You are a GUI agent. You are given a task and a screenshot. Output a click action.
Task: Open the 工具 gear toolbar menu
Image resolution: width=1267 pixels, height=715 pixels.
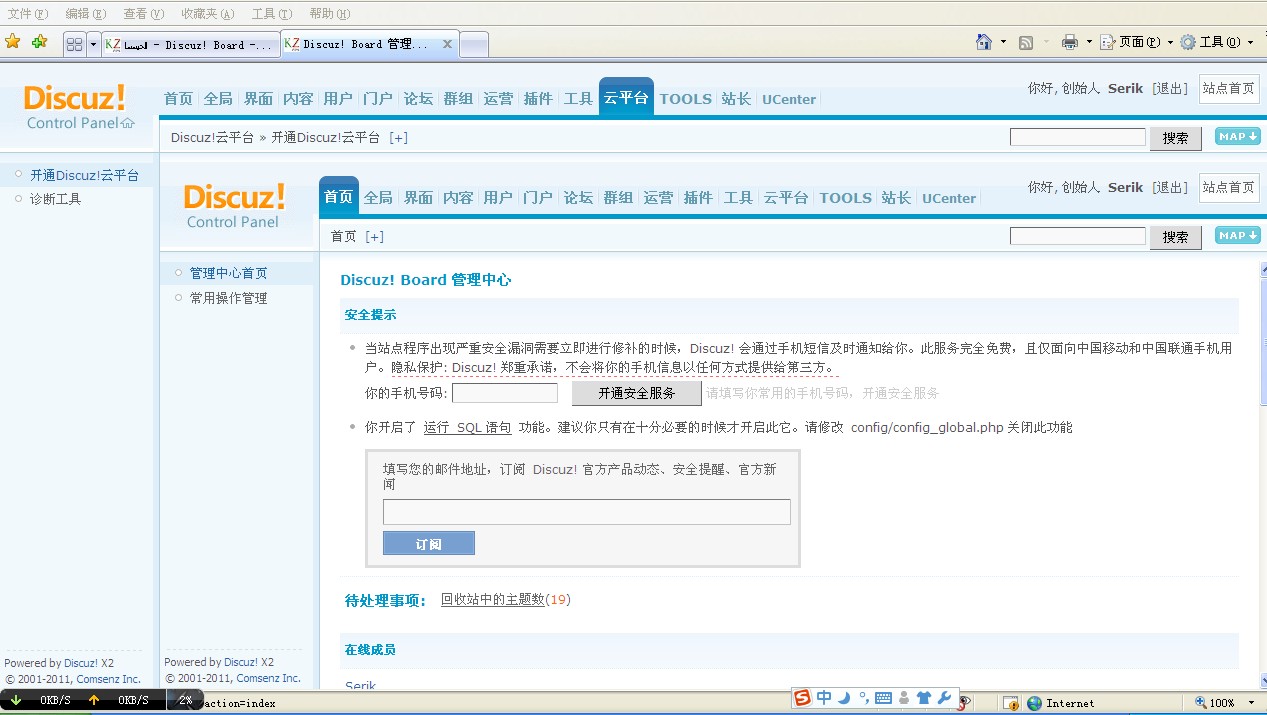pos(1215,42)
